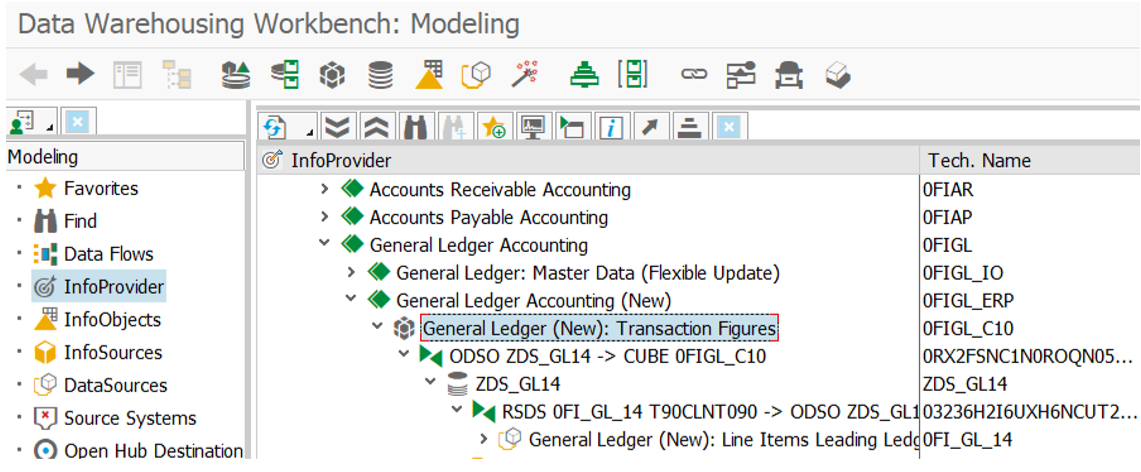The image size is (1141, 472).
Task: Open Data Flows in Modeling menu
Action: (x=108, y=255)
